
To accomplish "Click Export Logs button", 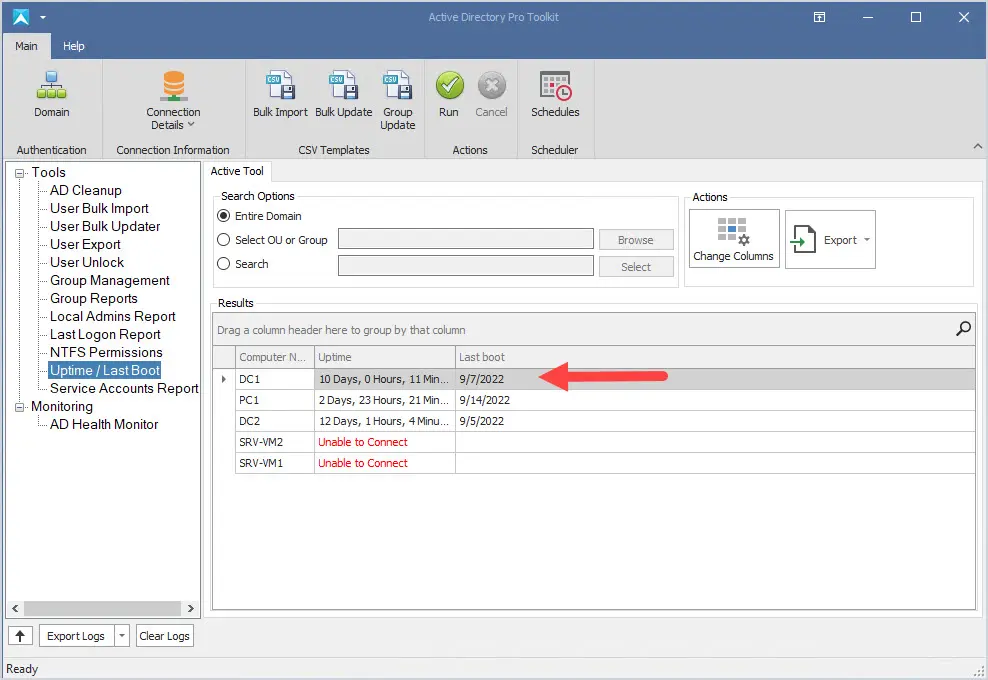I will pos(76,636).
